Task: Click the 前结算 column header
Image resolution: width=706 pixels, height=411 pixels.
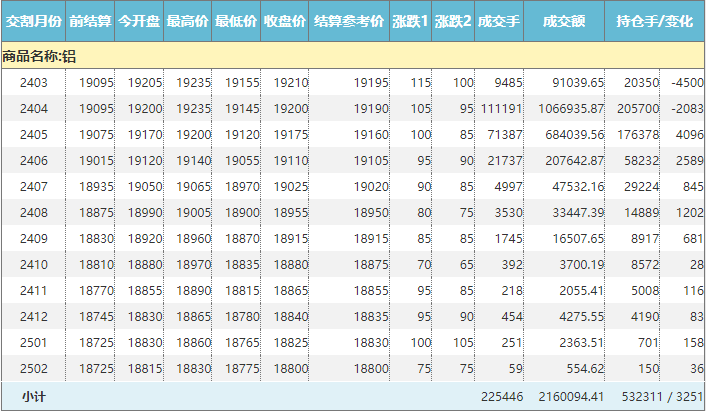Action: pyautogui.click(x=90, y=21)
